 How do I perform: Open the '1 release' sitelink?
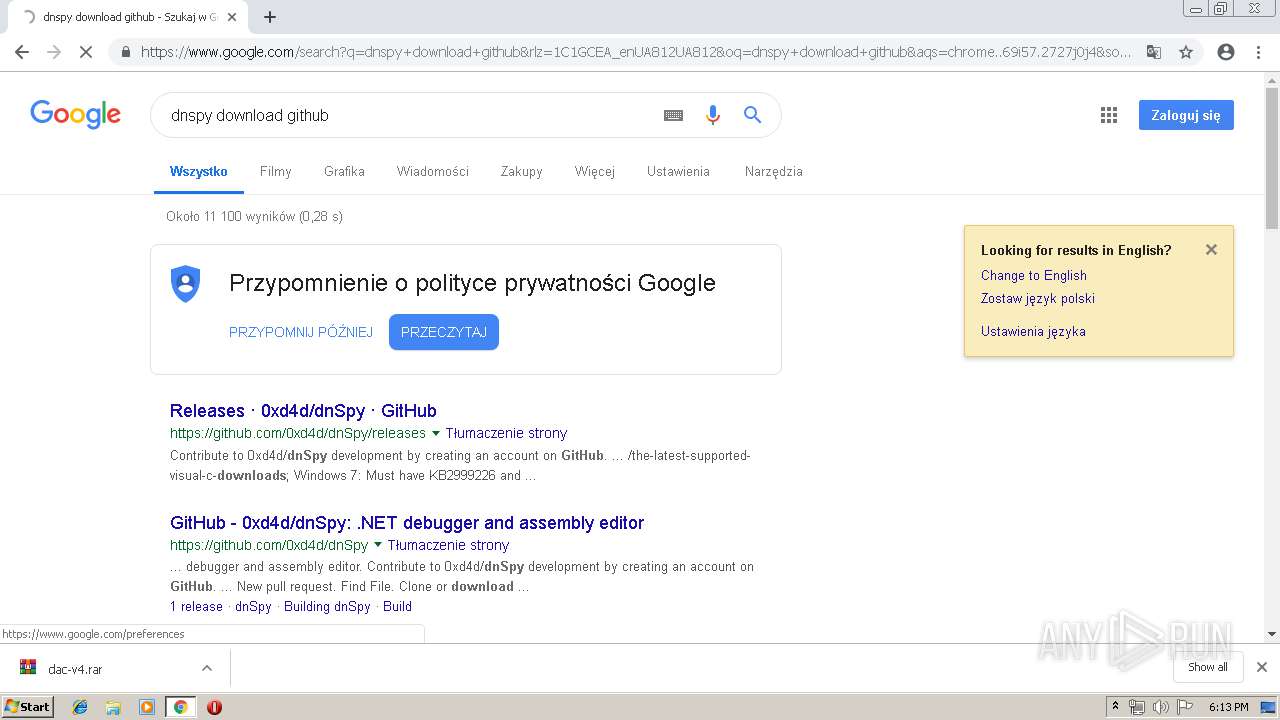pyautogui.click(x=196, y=606)
